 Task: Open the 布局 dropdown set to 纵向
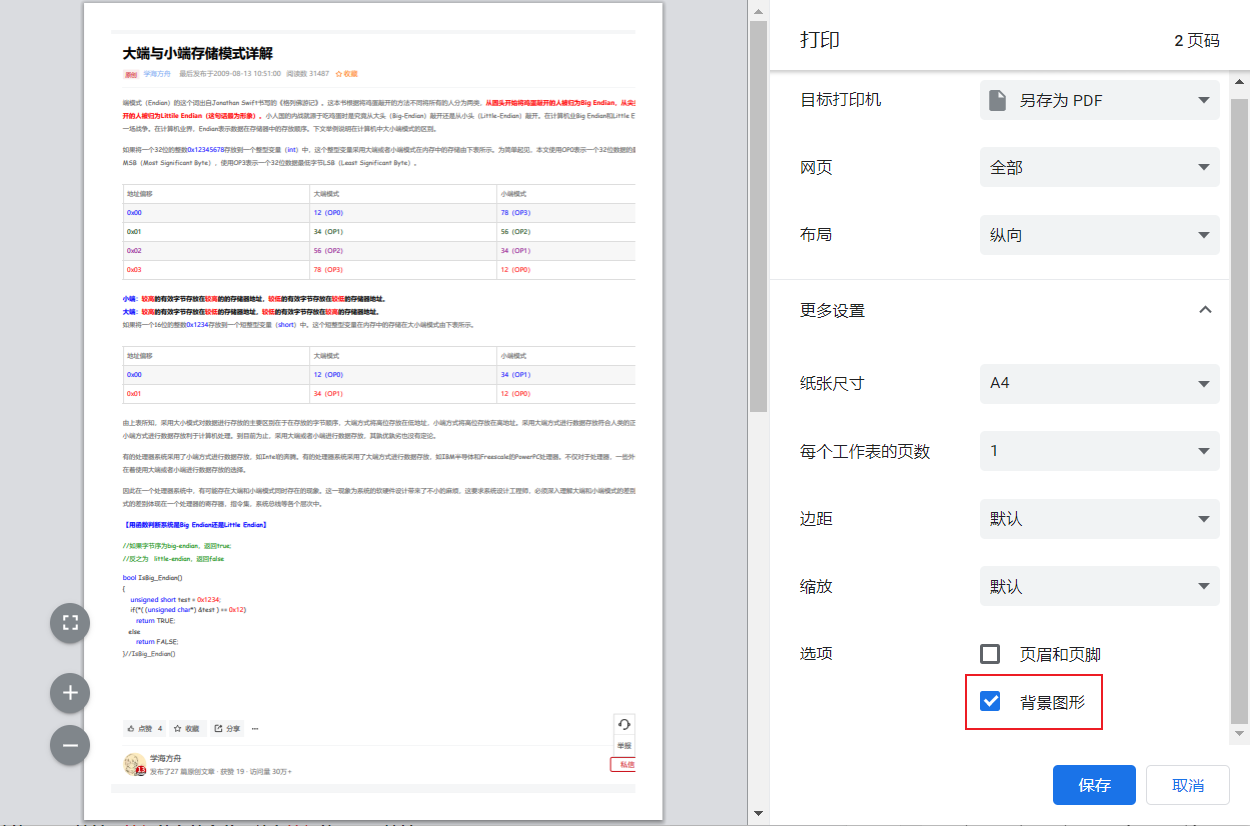coord(1099,235)
